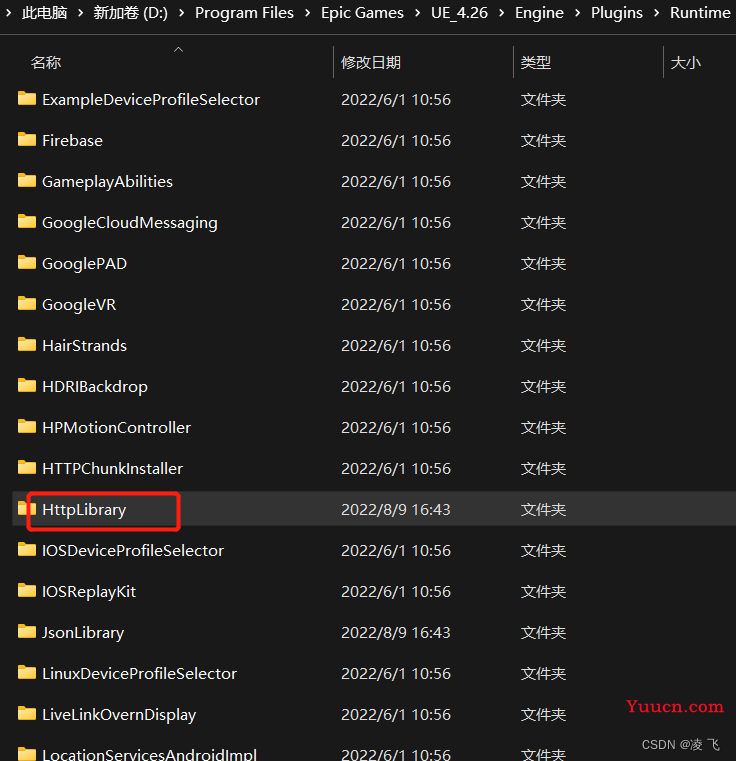The width and height of the screenshot is (736, 761).
Task: Click the GoogleVR folder icon
Action: pos(27,304)
